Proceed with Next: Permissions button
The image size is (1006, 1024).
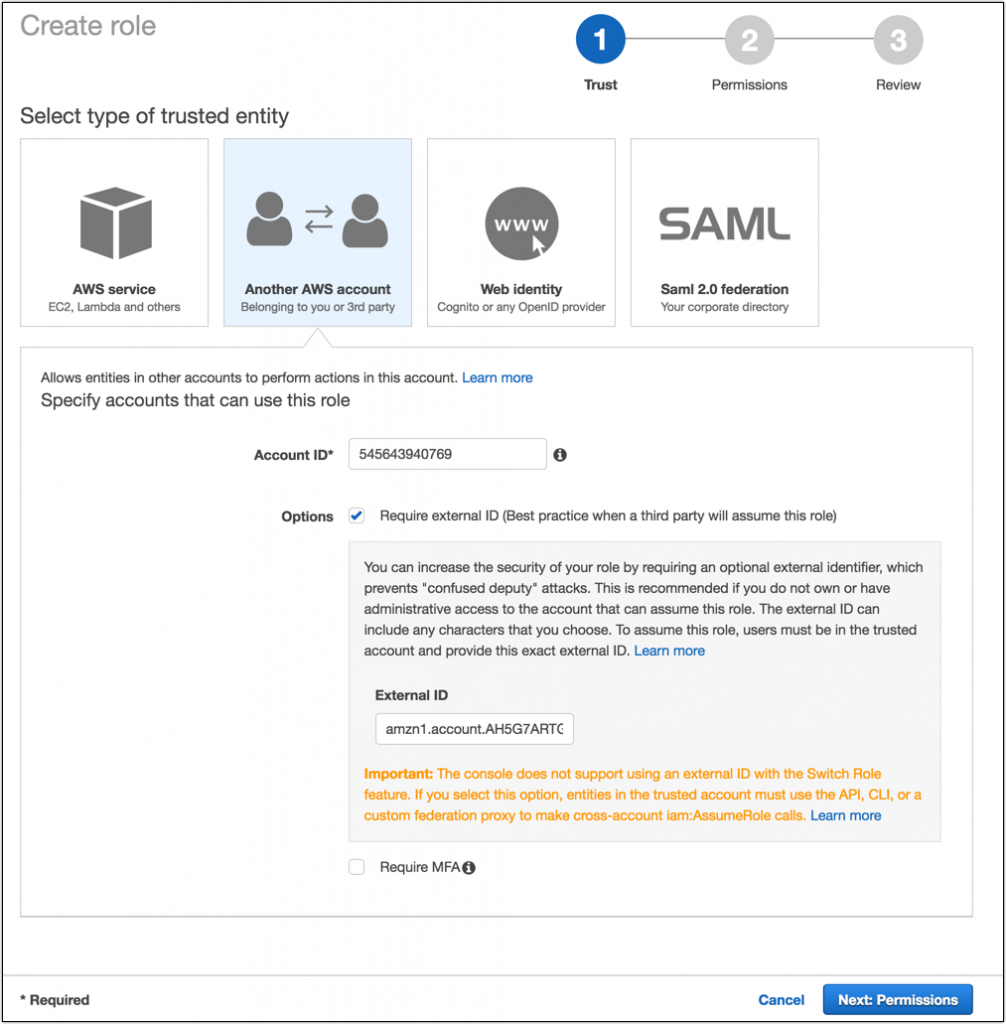(x=898, y=1000)
